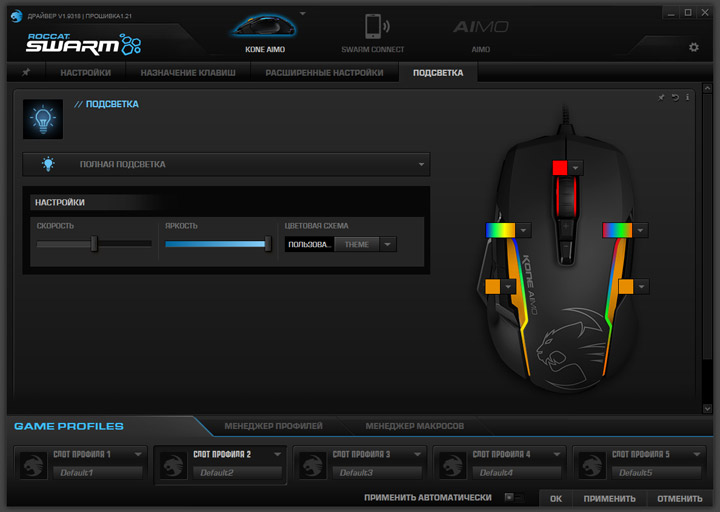
Task: Click scrollbar up arrow in lighting panel
Action: click(x=707, y=88)
